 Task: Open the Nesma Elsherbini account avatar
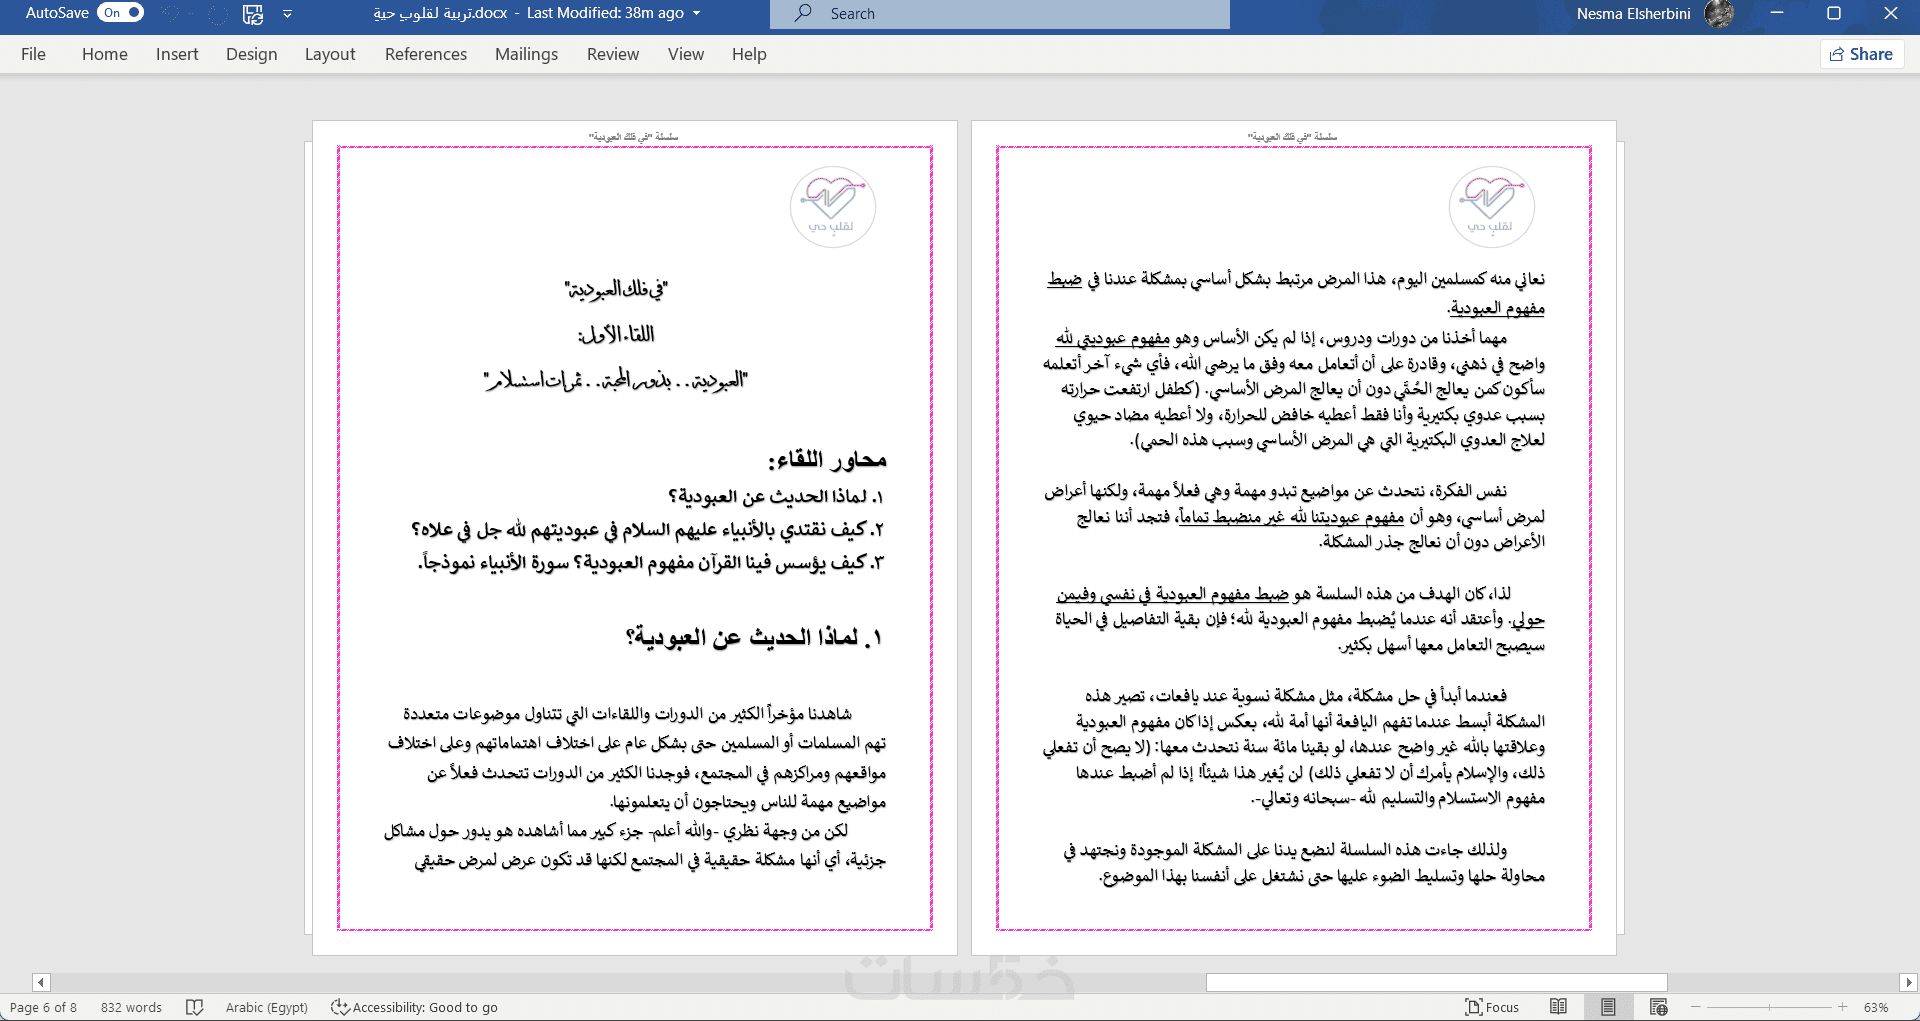[x=1719, y=14]
